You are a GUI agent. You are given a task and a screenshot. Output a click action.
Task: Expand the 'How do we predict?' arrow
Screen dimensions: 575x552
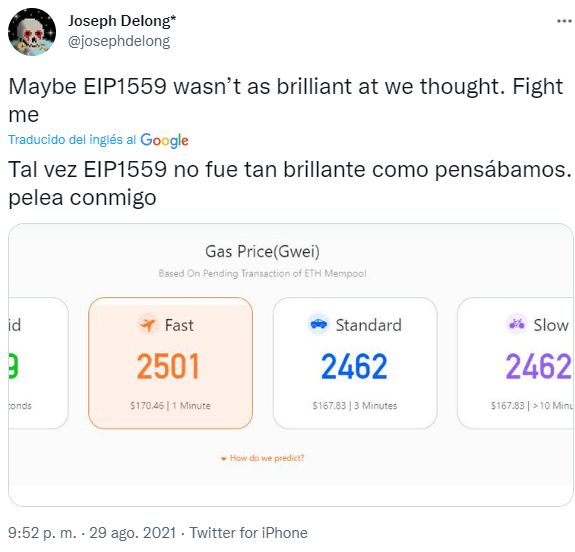click(x=223, y=458)
